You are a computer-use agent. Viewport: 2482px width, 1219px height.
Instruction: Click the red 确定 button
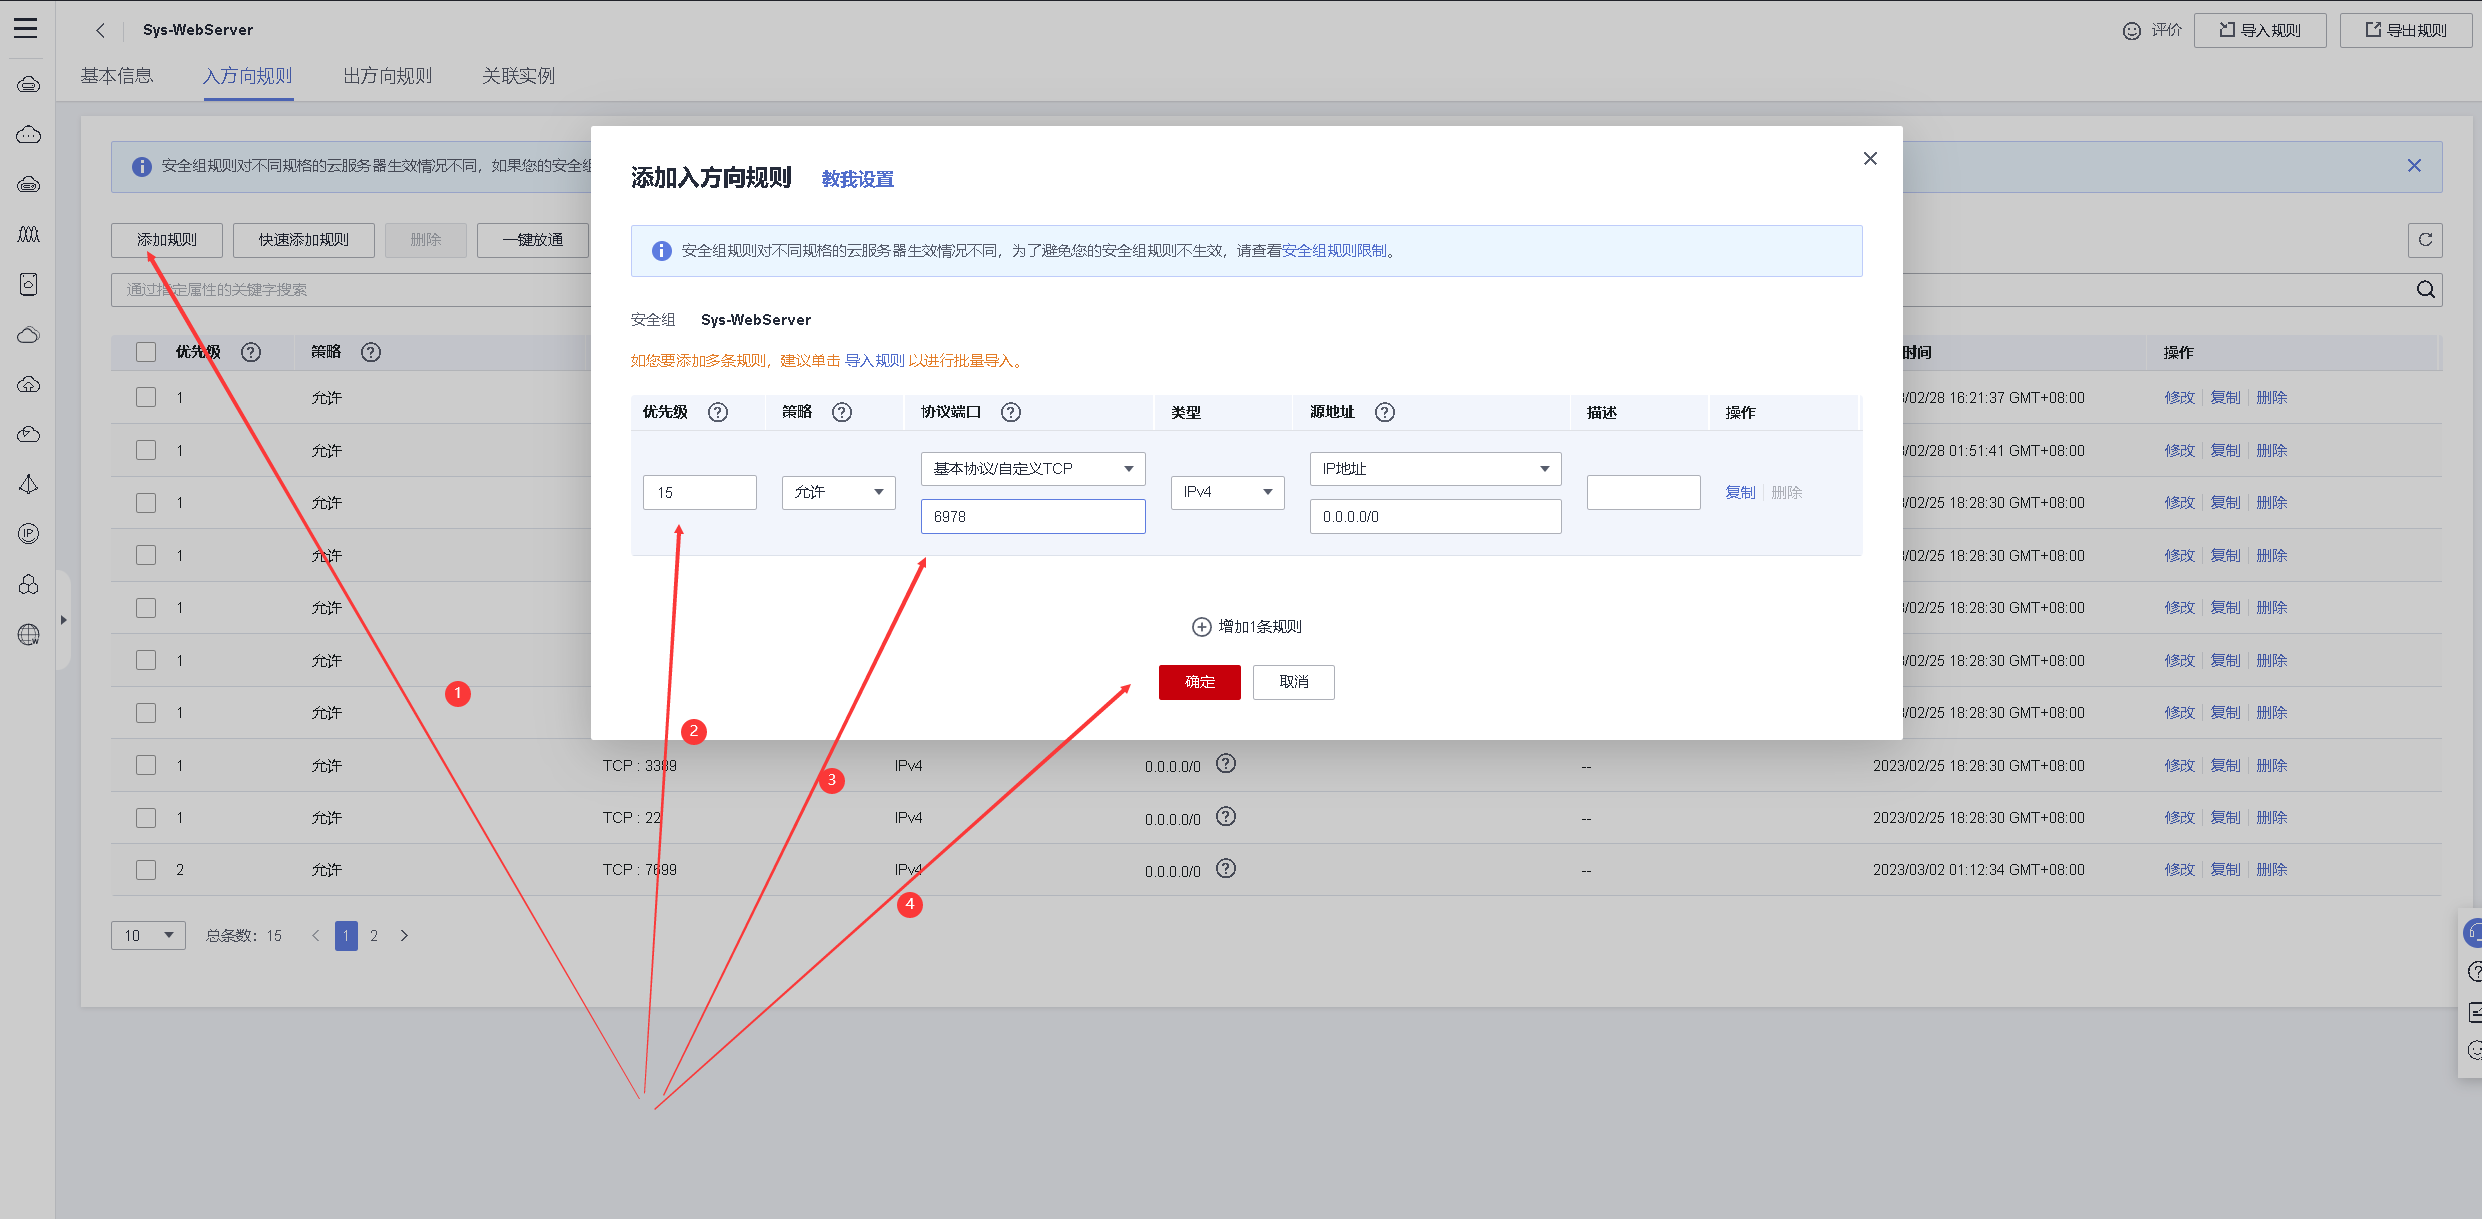[x=1199, y=682]
